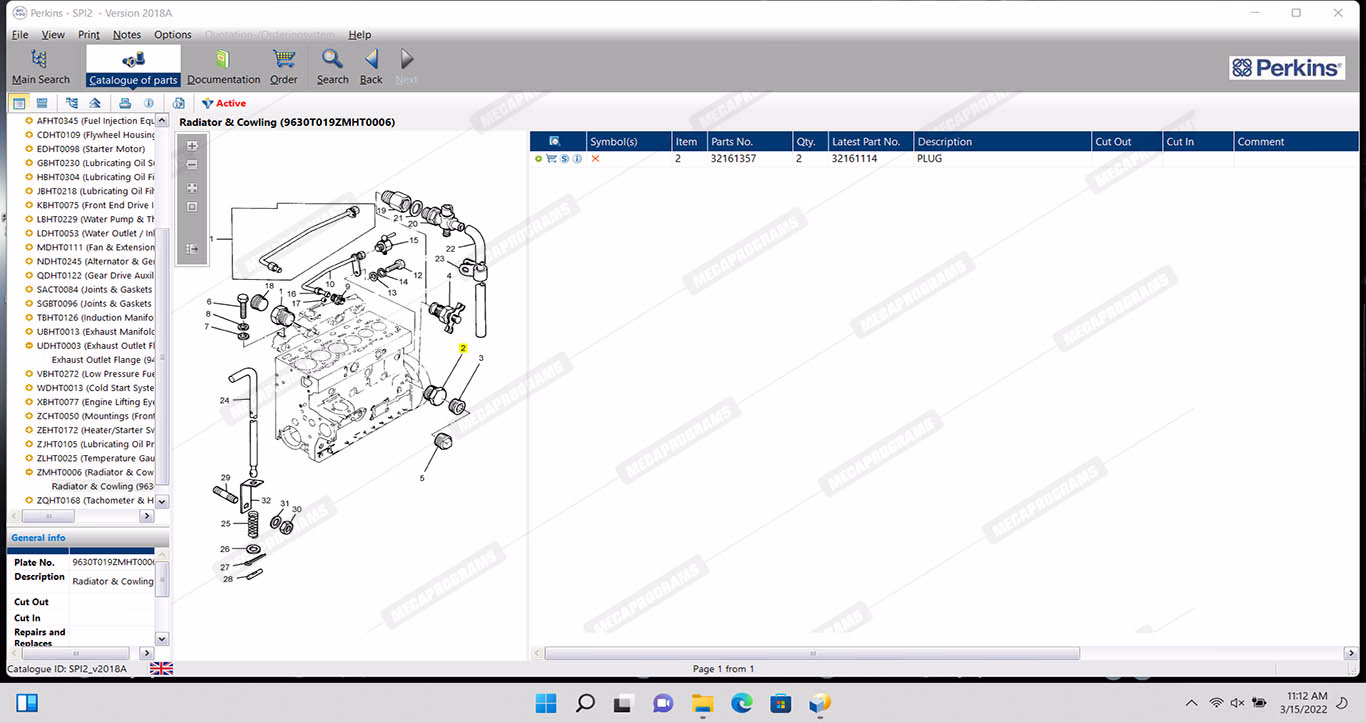
Task: Click the Comment column header
Action: [1296, 142]
